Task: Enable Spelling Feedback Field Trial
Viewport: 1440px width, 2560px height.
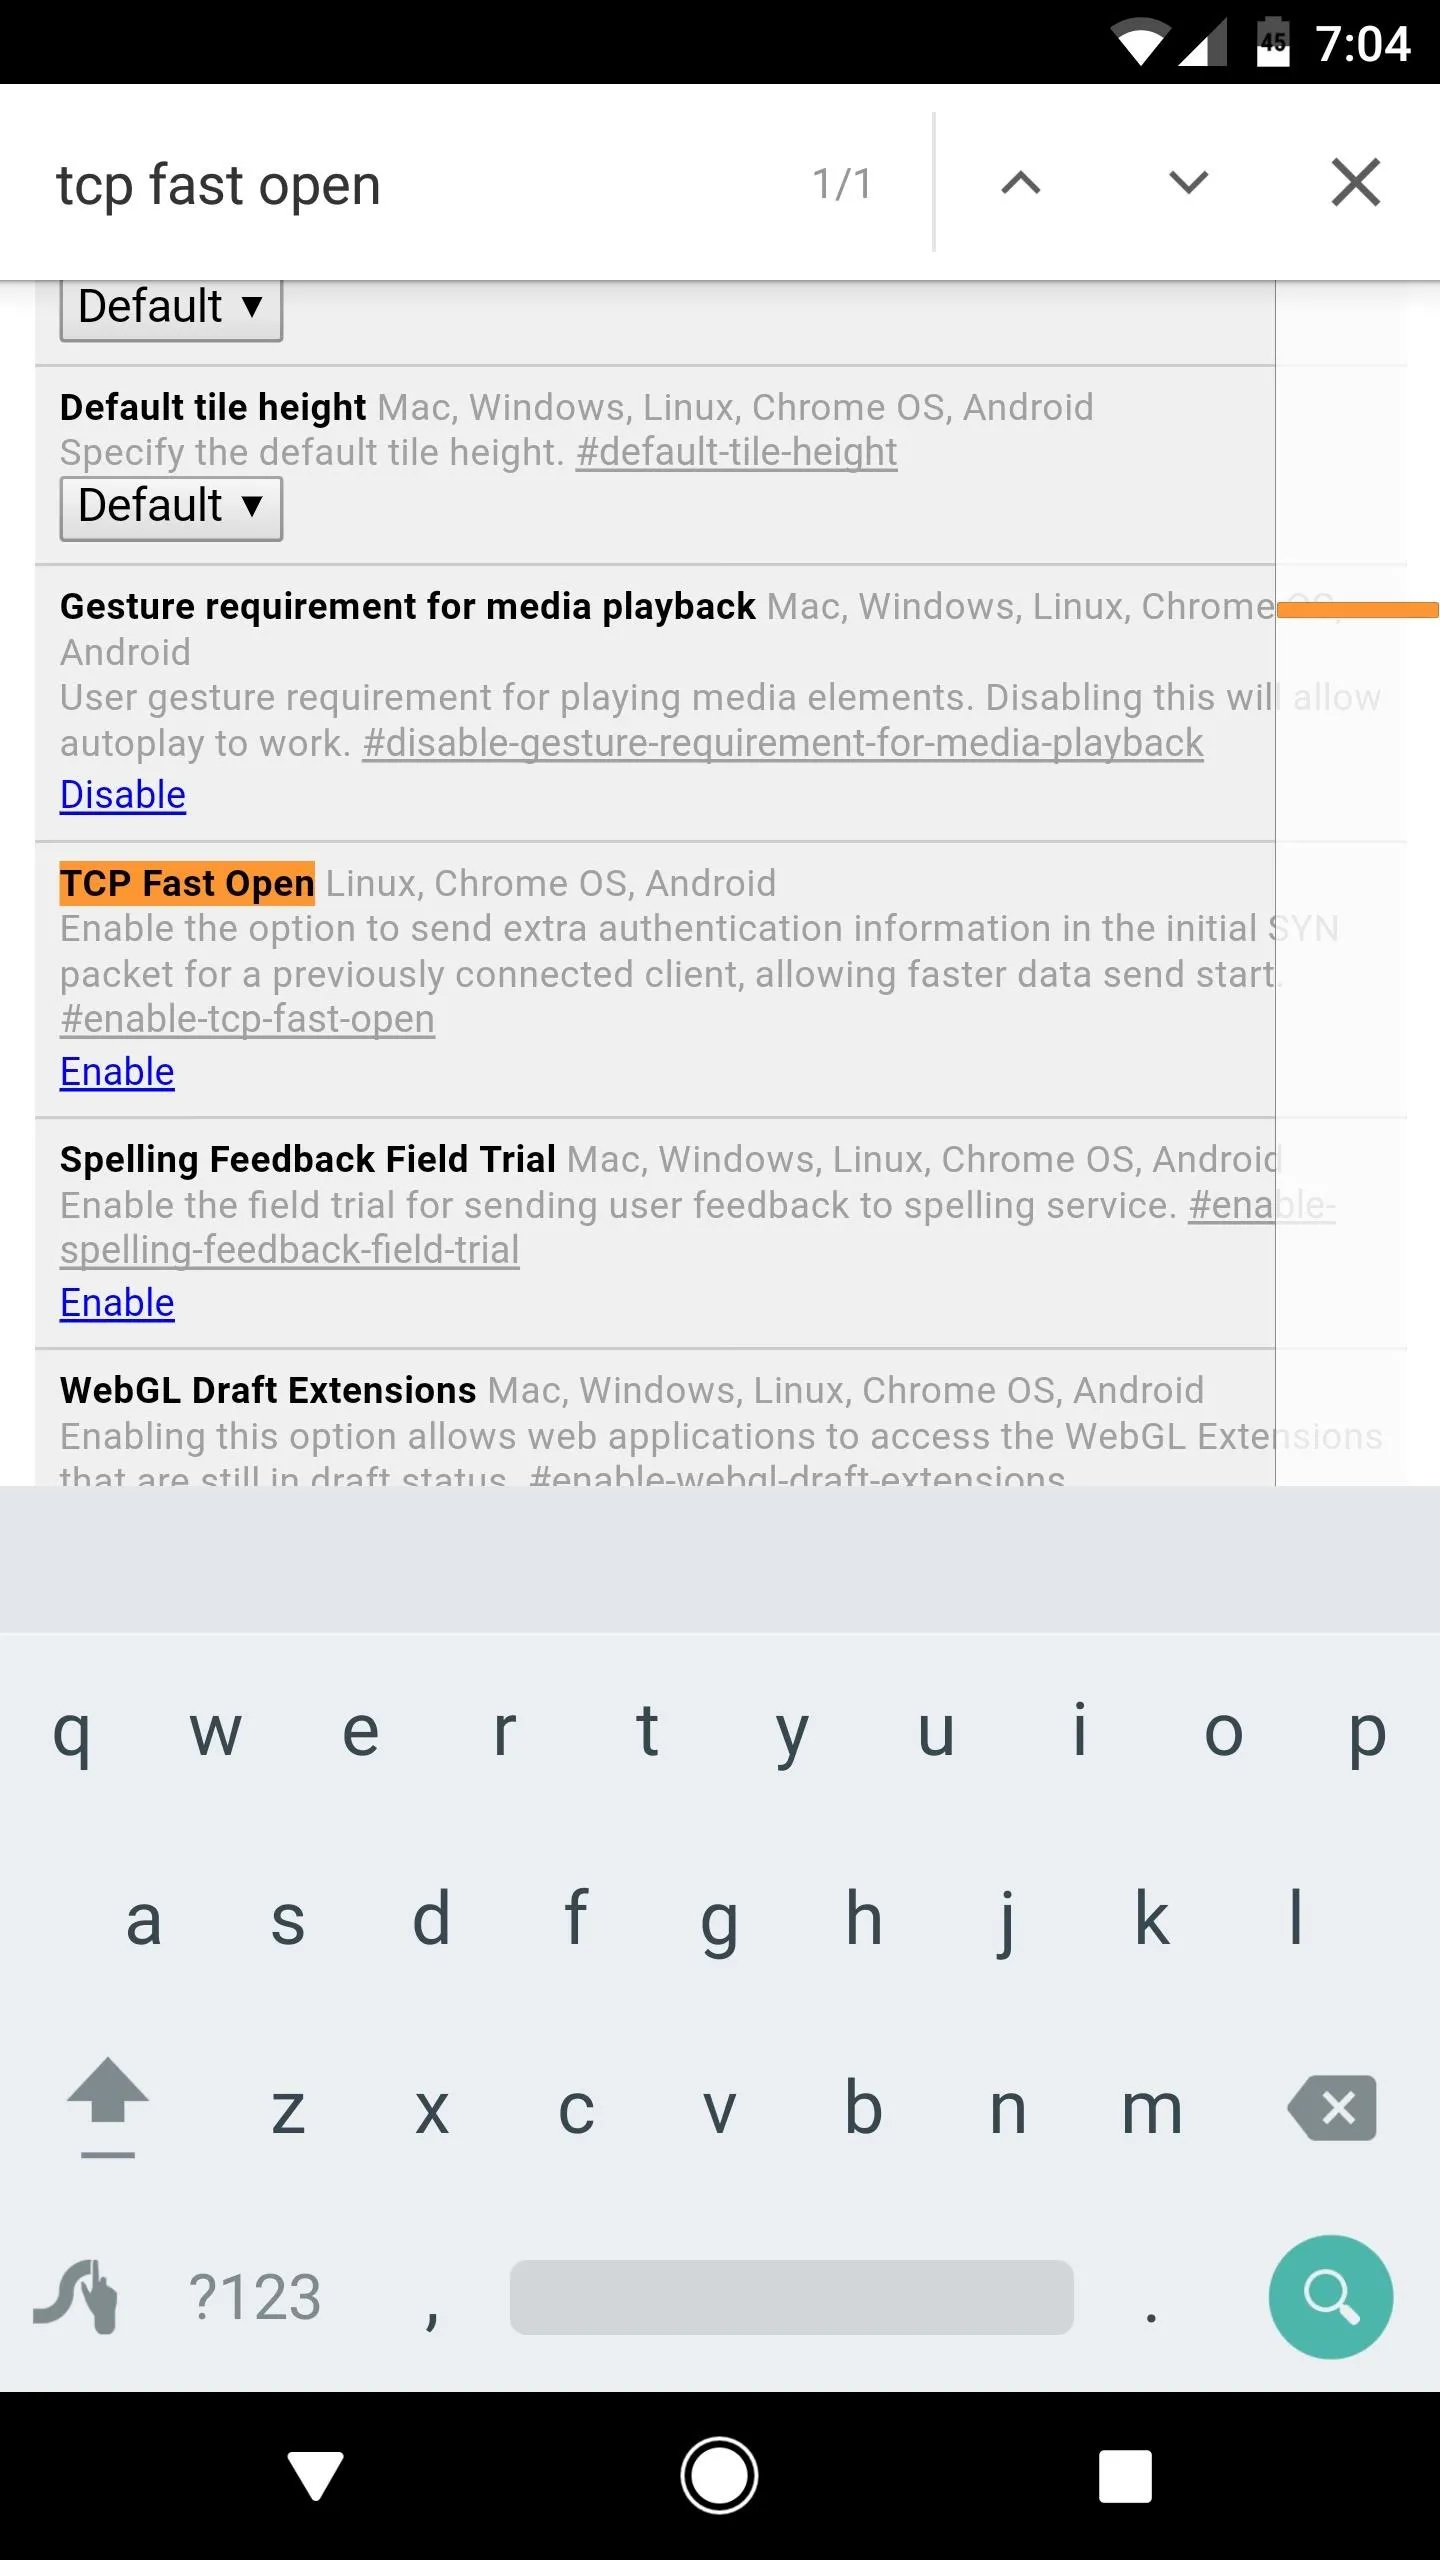Action: pyautogui.click(x=117, y=1303)
